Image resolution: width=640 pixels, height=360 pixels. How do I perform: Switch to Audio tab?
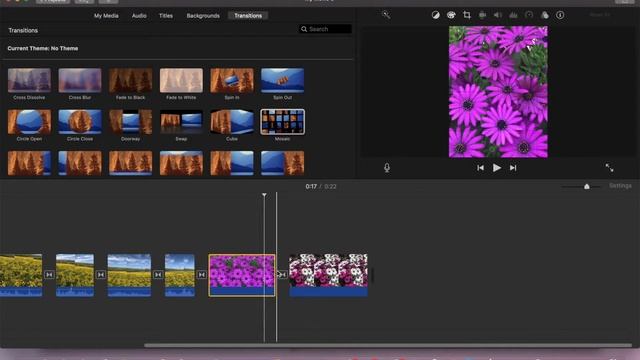(x=139, y=16)
